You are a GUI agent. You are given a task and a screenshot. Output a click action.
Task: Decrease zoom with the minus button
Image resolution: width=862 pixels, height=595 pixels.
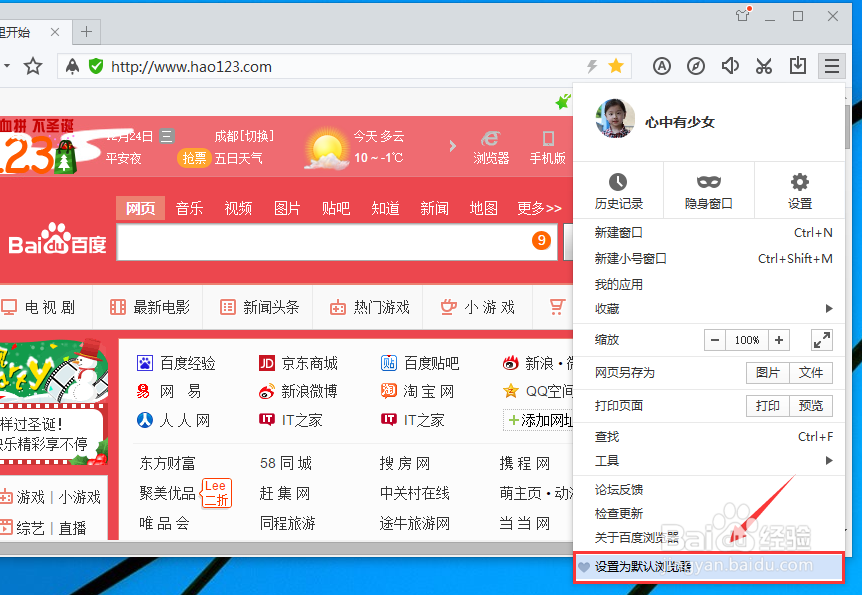pyautogui.click(x=715, y=340)
